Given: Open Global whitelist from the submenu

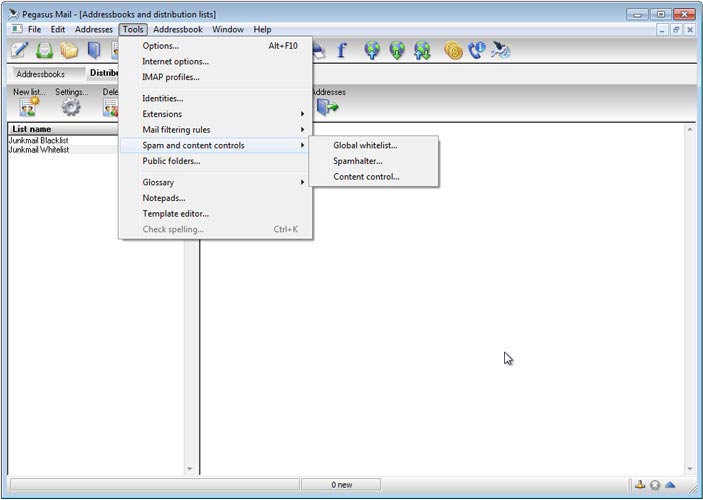Looking at the screenshot, I should pos(365,146).
